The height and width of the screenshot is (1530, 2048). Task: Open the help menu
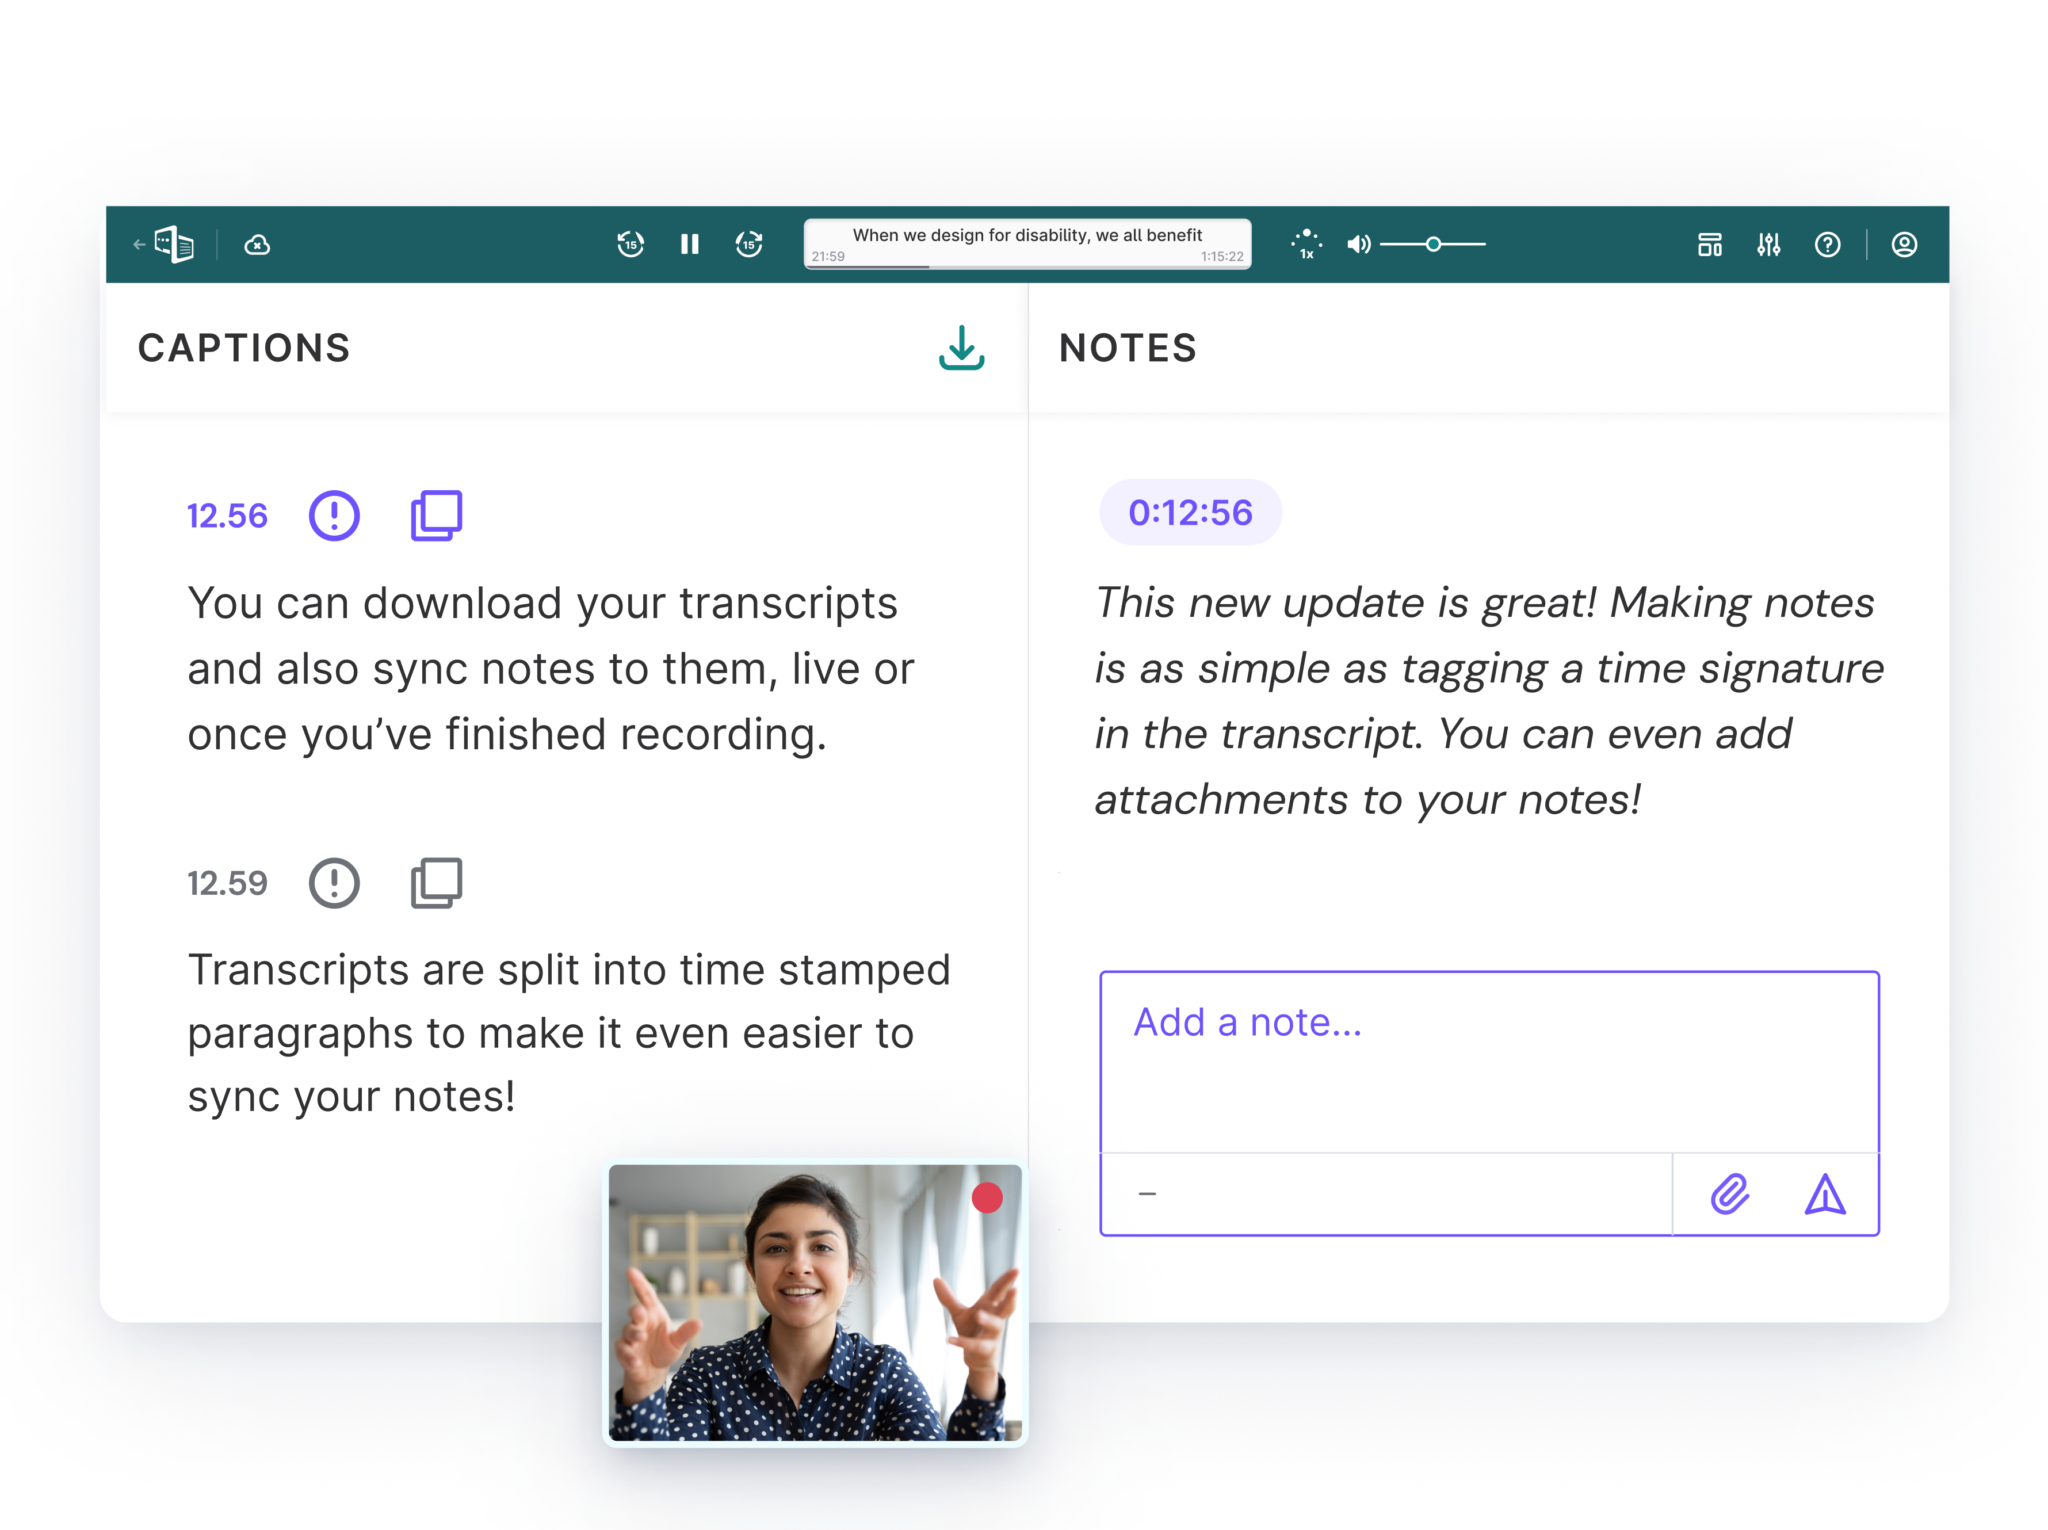pyautogui.click(x=1828, y=245)
